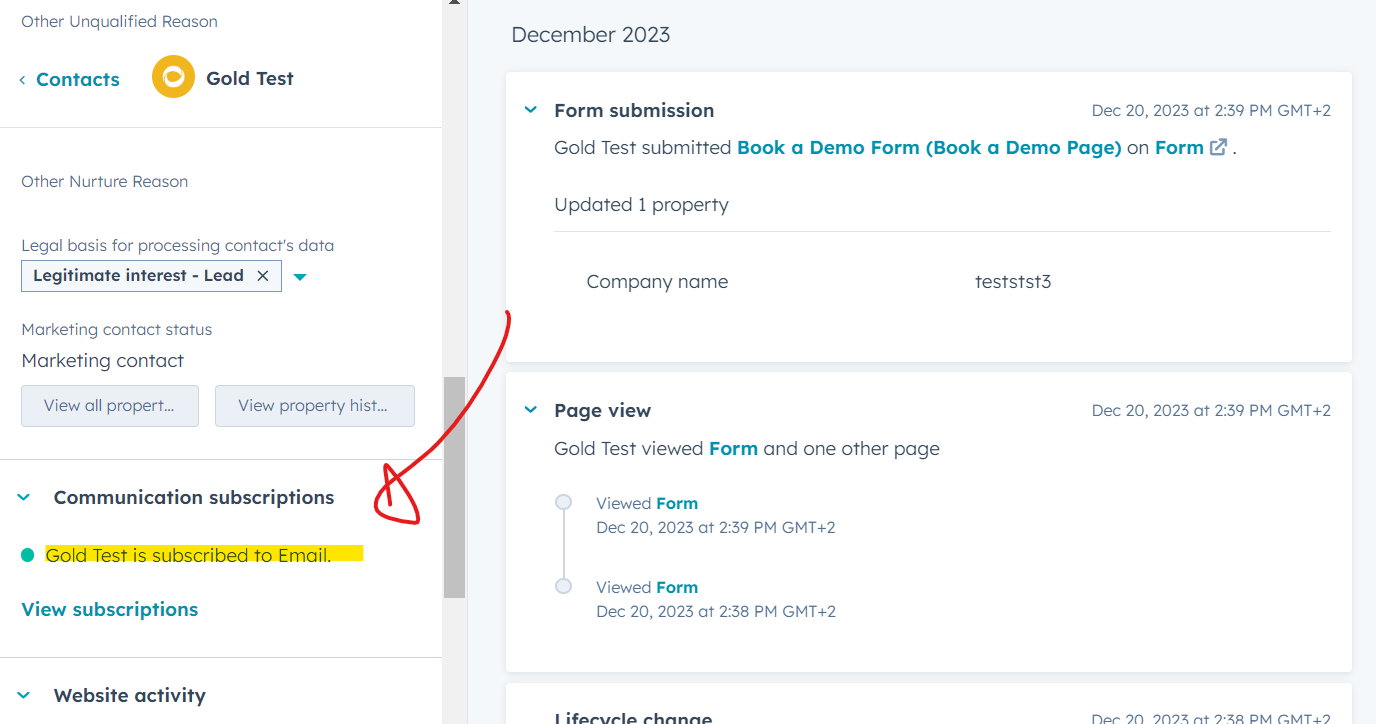Screen dimensions: 1376x724
Task: Click the View all properties button
Action: (x=110, y=406)
